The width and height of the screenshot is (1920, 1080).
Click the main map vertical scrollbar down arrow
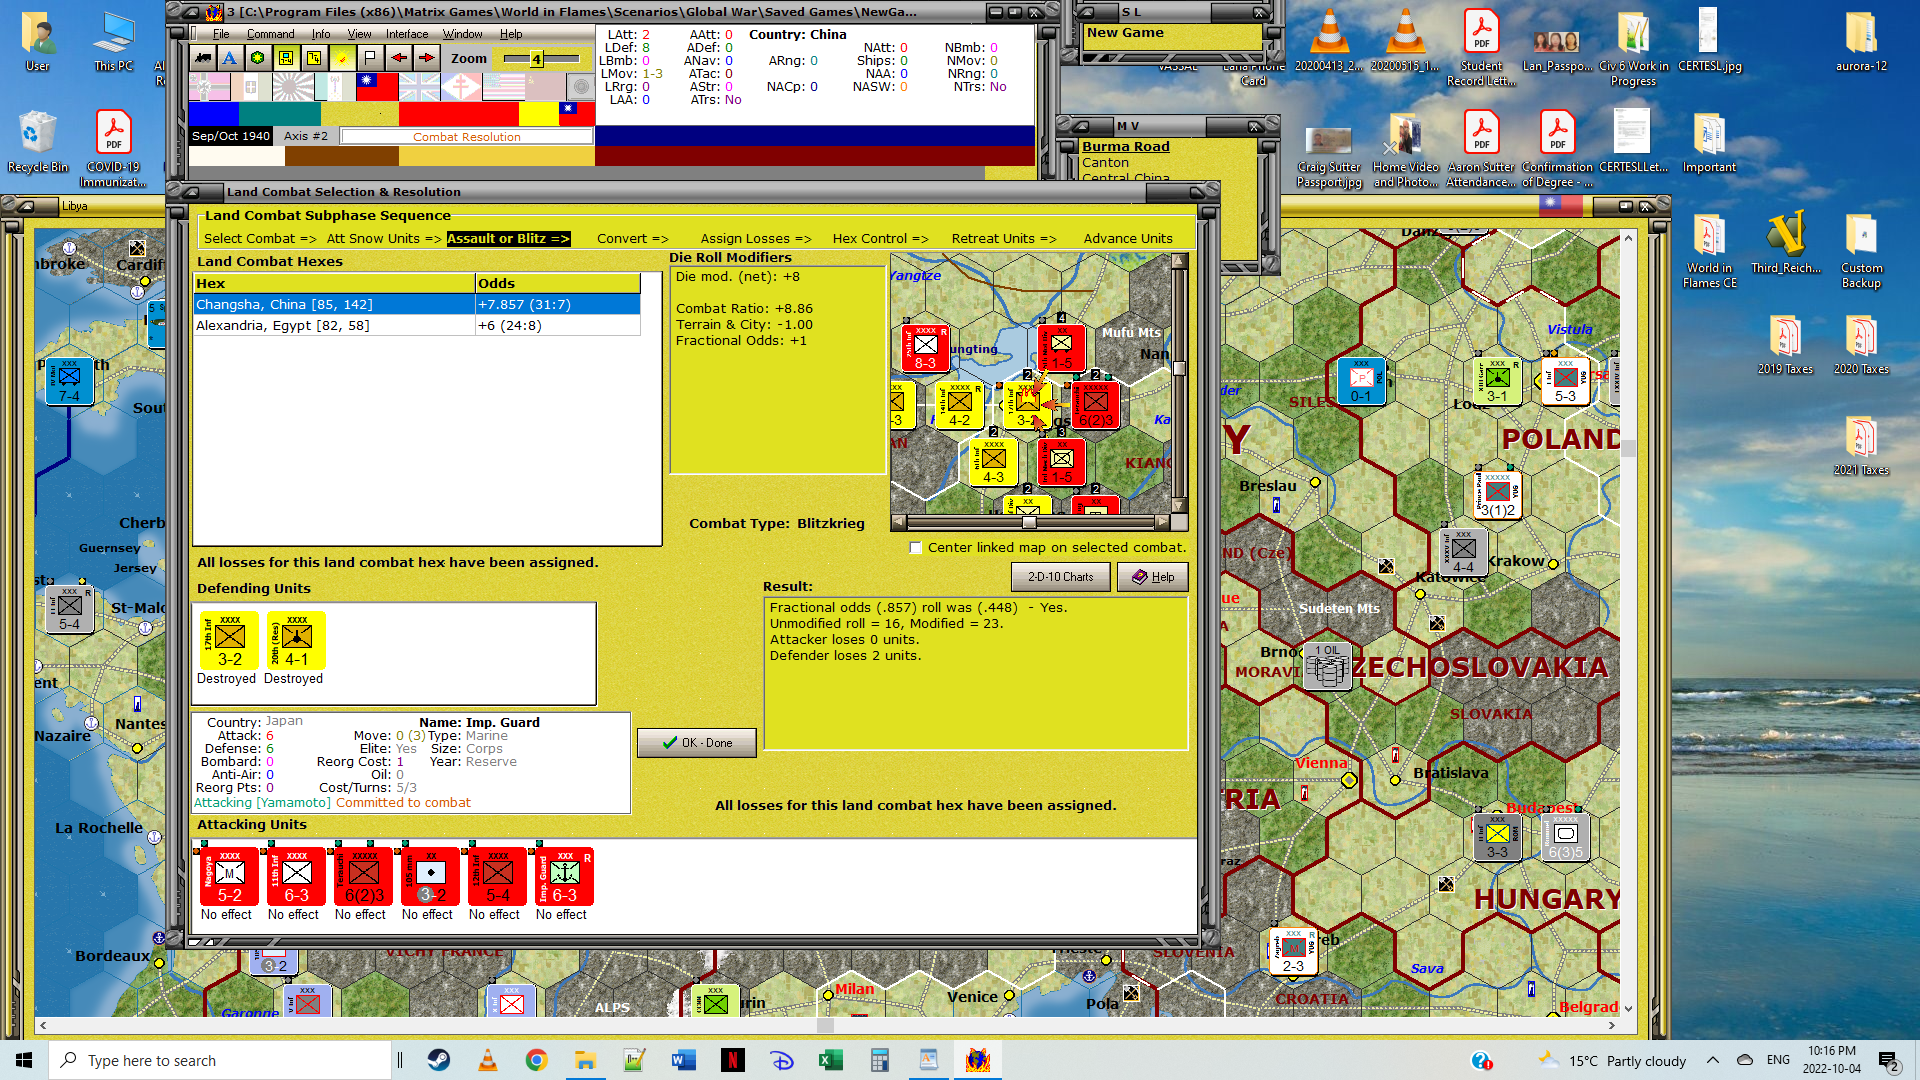(1628, 1008)
